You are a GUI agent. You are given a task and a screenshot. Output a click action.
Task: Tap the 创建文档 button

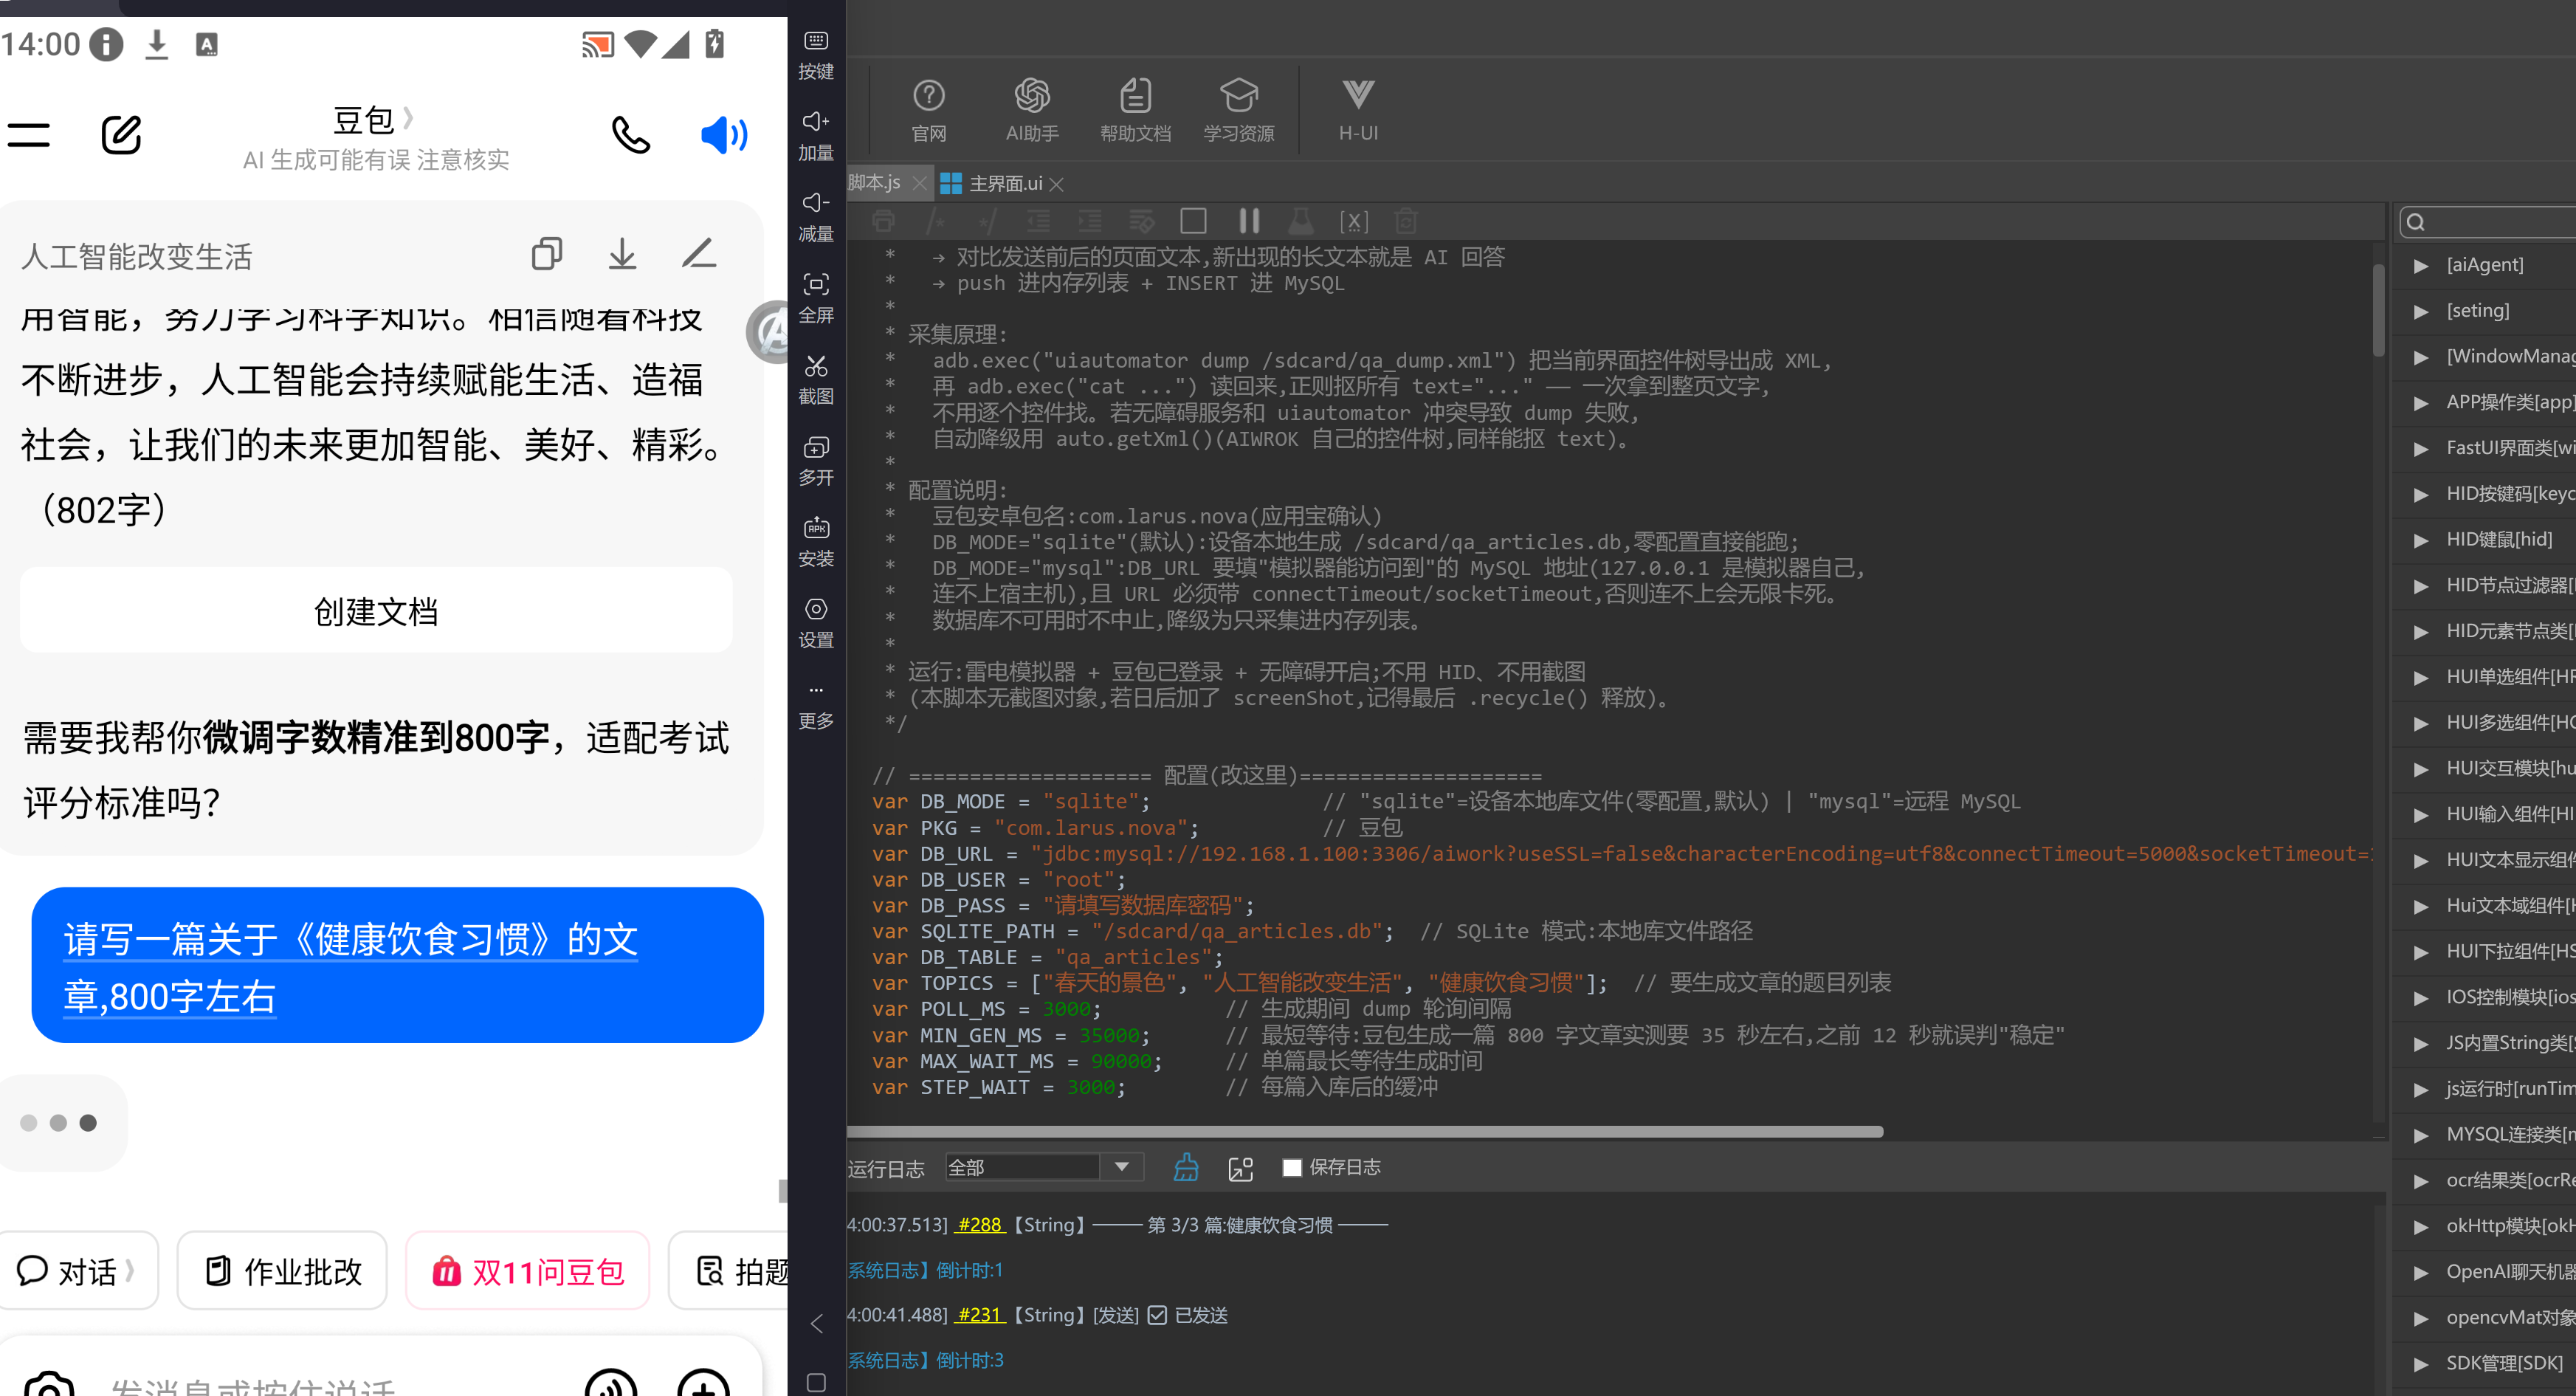pos(376,611)
